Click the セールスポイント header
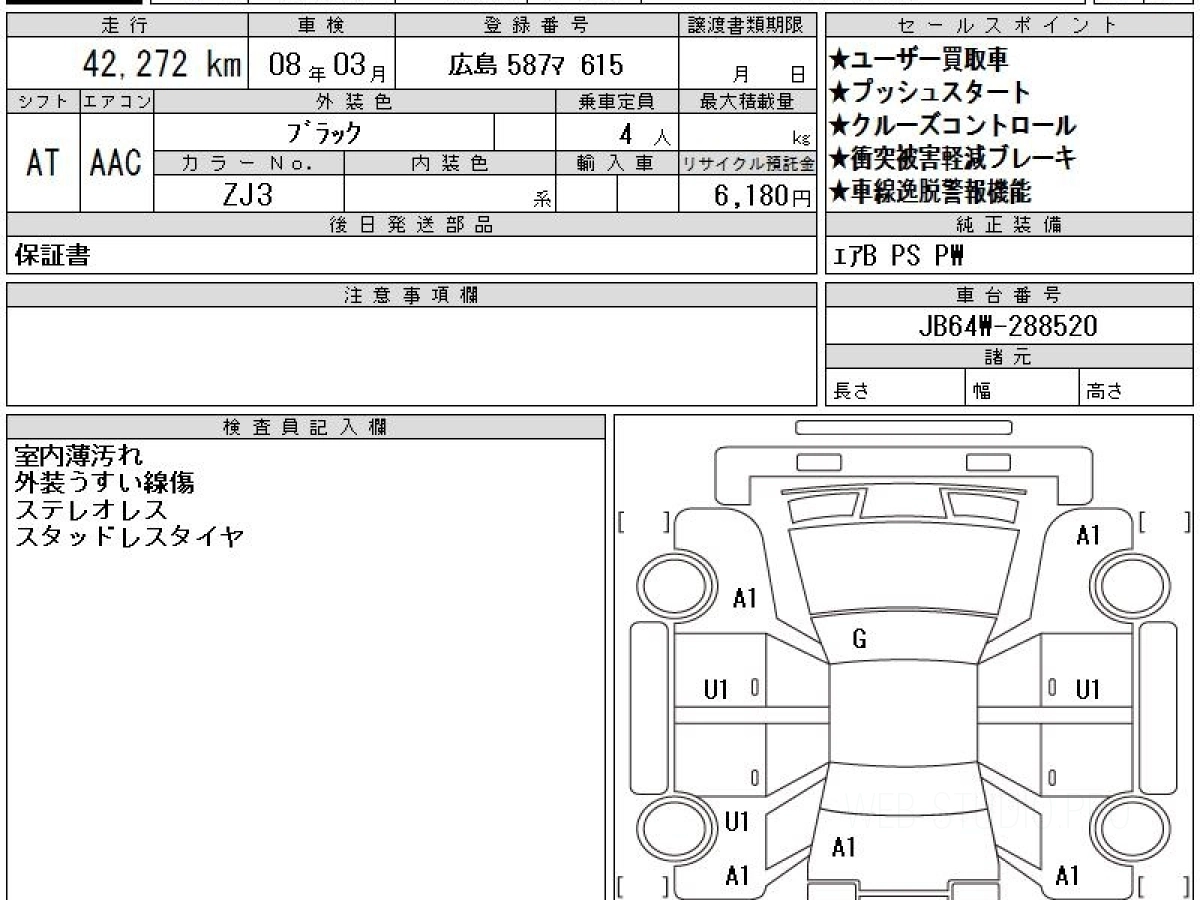 pyautogui.click(x=1009, y=26)
